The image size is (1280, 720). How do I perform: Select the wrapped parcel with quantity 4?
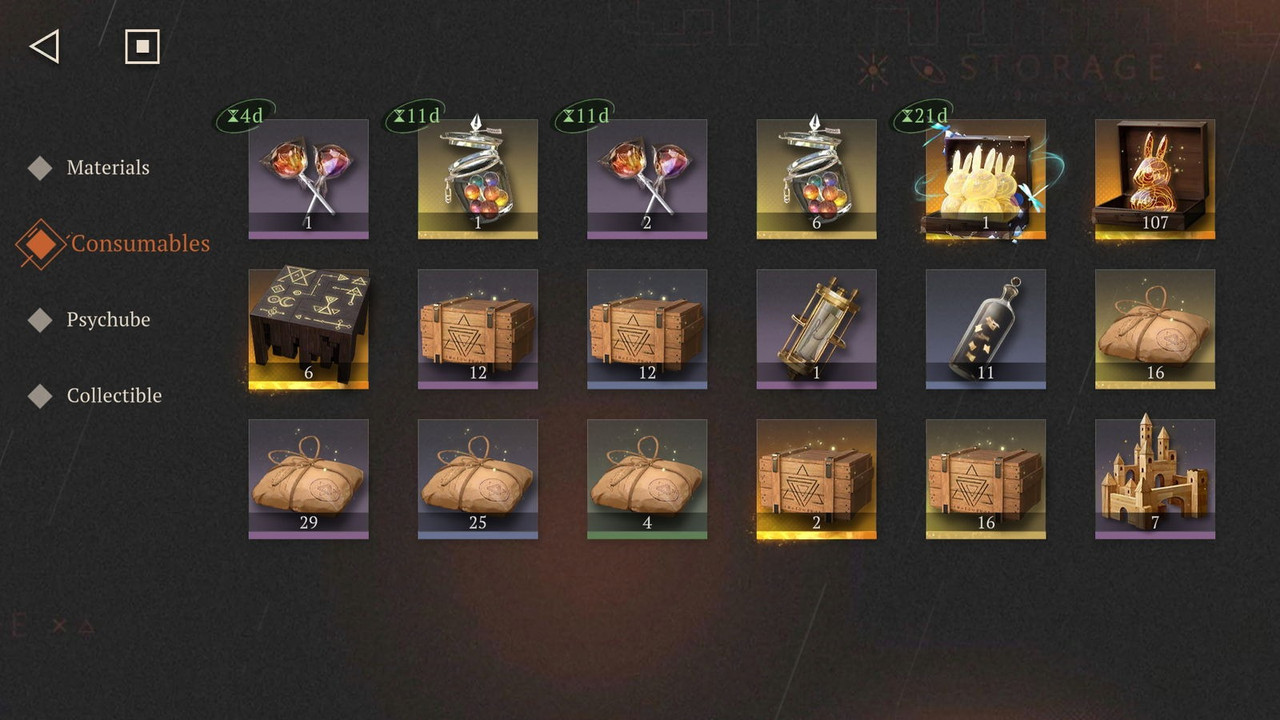(647, 479)
